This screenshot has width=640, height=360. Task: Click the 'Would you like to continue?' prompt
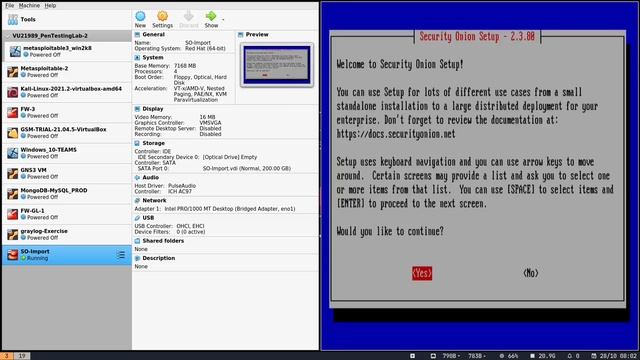[390, 231]
